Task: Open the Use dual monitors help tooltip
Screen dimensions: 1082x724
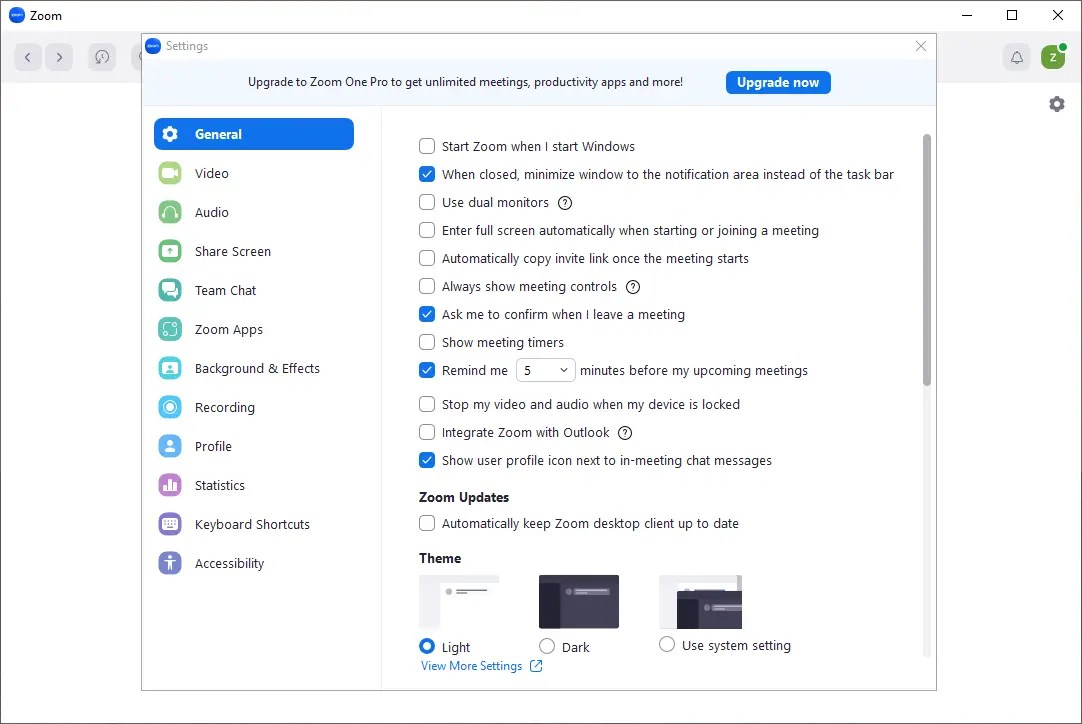Action: pyautogui.click(x=565, y=203)
